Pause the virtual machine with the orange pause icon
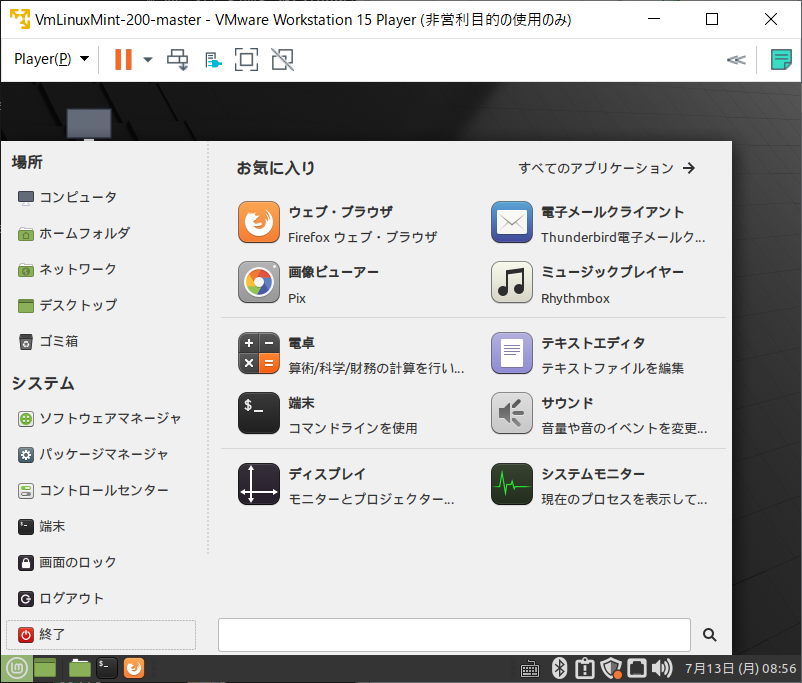This screenshot has width=802, height=683. (x=123, y=59)
